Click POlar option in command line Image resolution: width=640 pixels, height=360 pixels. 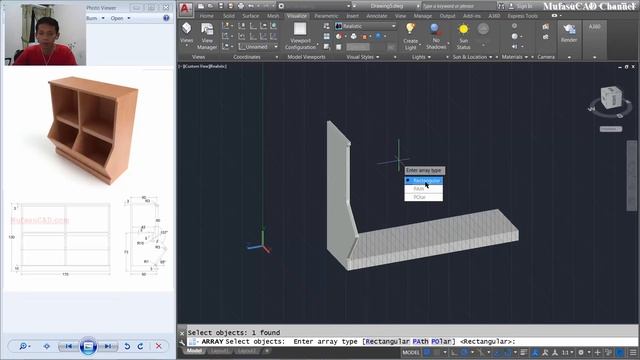coord(441,342)
